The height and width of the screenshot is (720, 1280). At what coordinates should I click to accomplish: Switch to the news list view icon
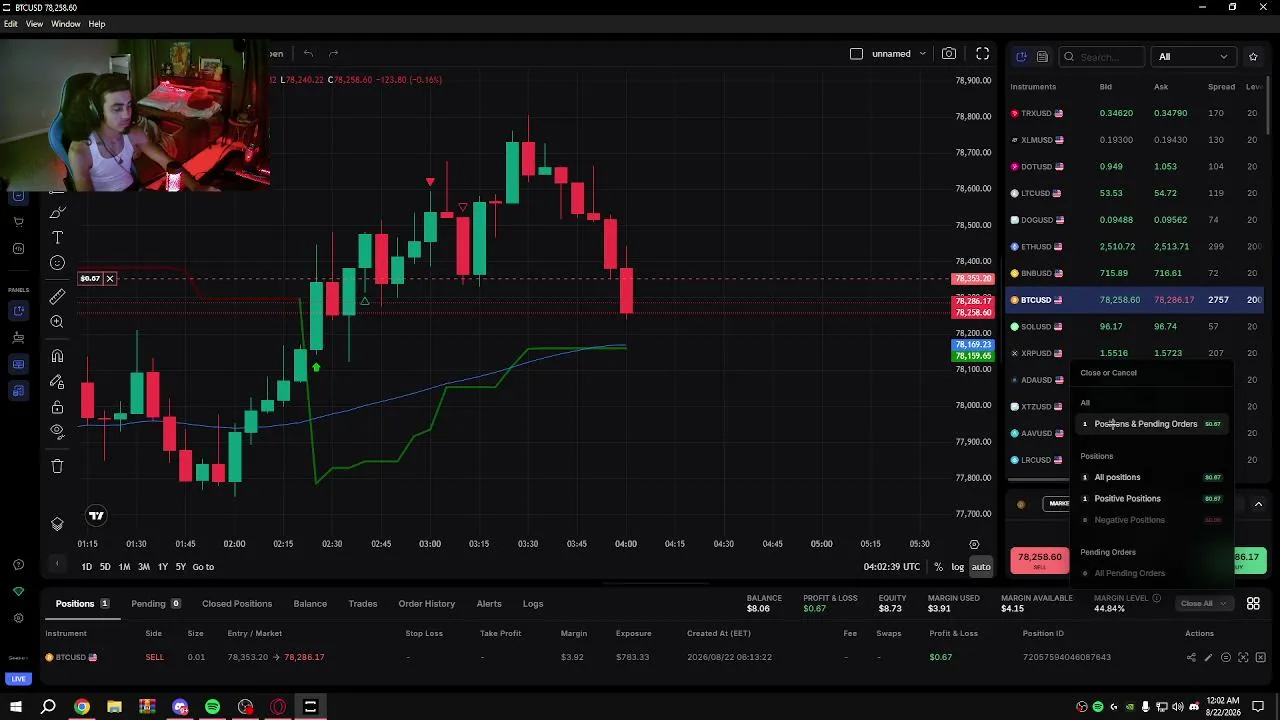coord(1042,57)
